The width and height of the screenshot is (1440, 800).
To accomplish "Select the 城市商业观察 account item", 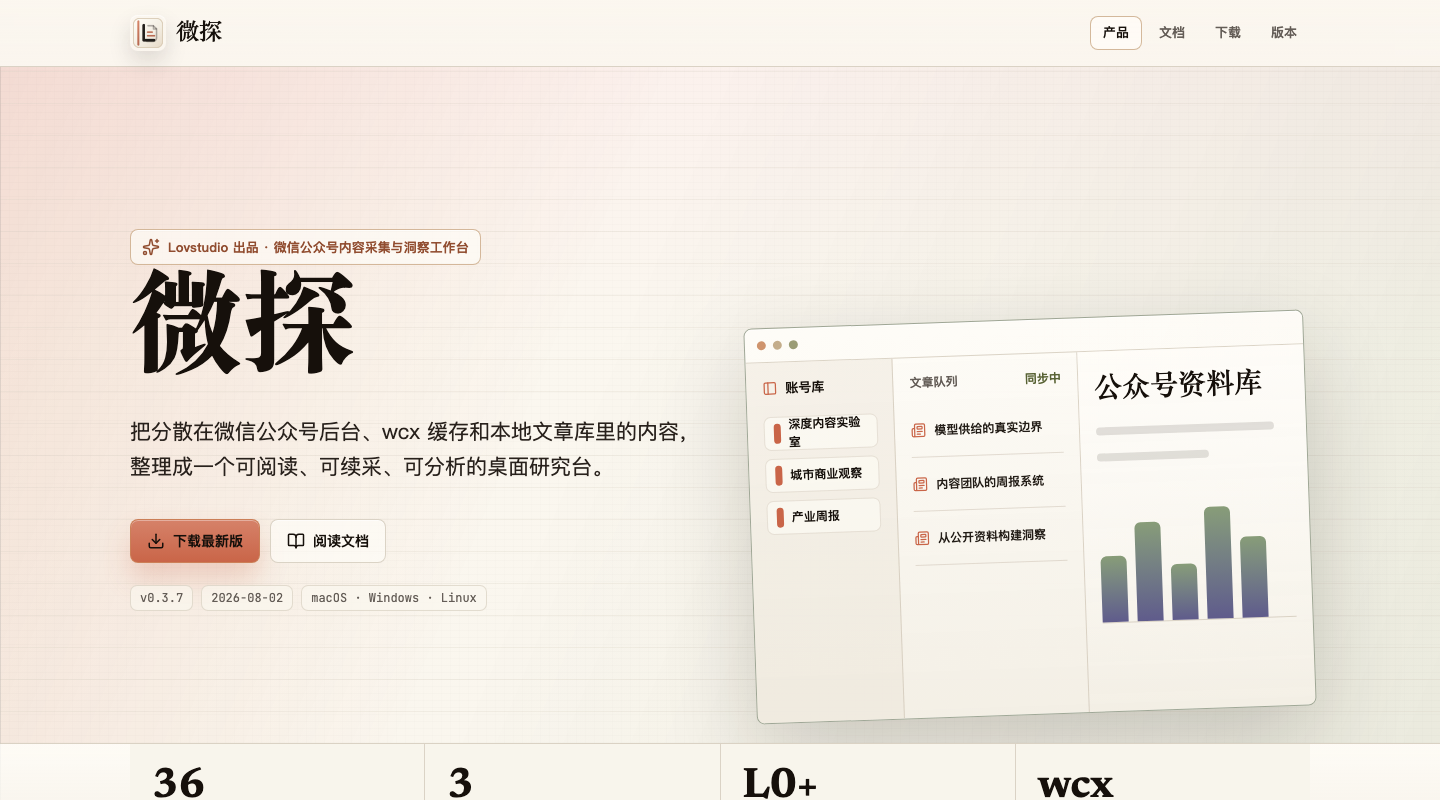I will [822, 474].
